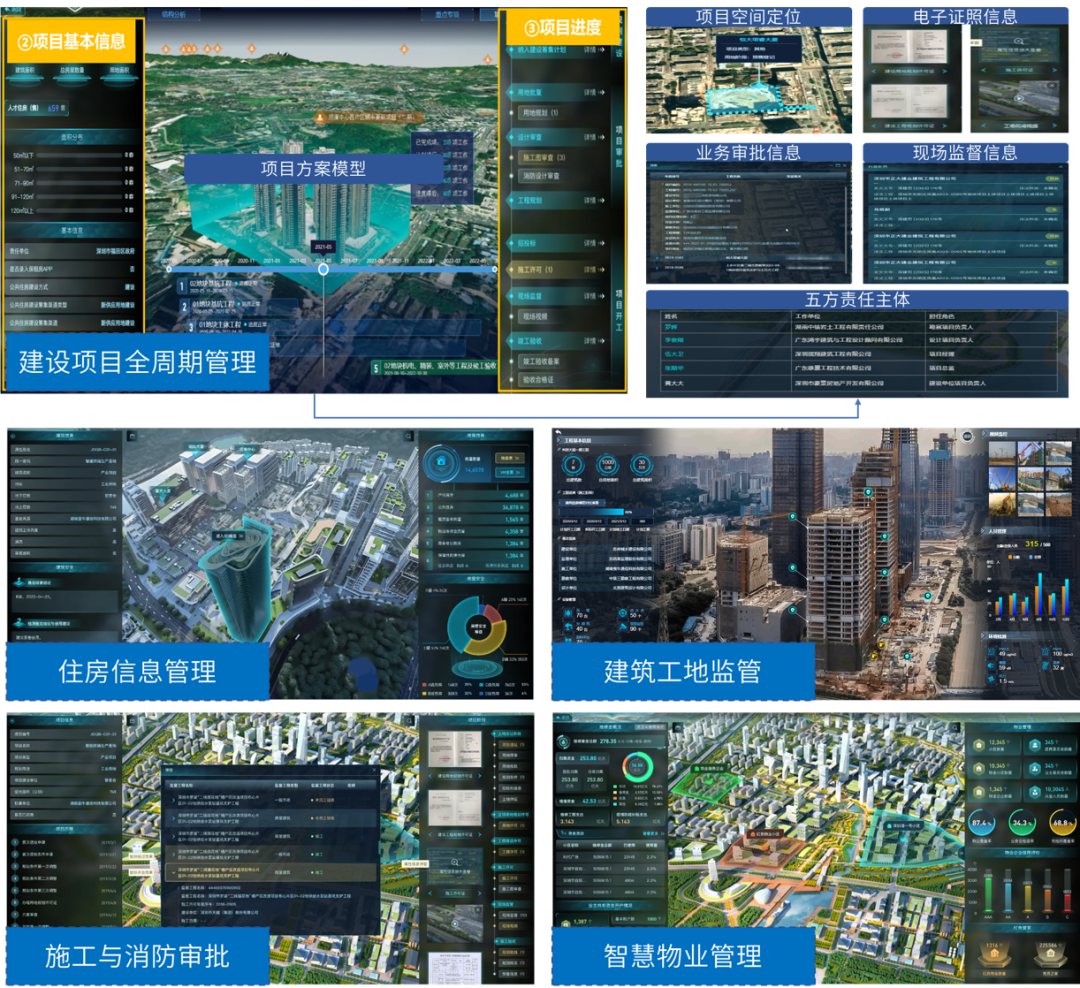Select the 施工图审查 (3) sub-item
This screenshot has width=1080, height=988.
click(543, 158)
